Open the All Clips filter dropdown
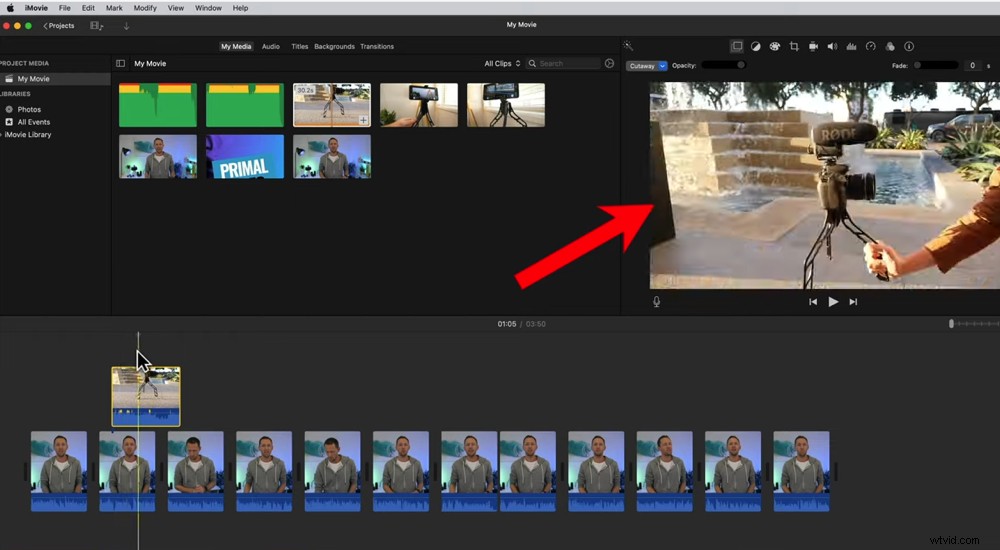The height and width of the screenshot is (550, 1000). tap(502, 63)
